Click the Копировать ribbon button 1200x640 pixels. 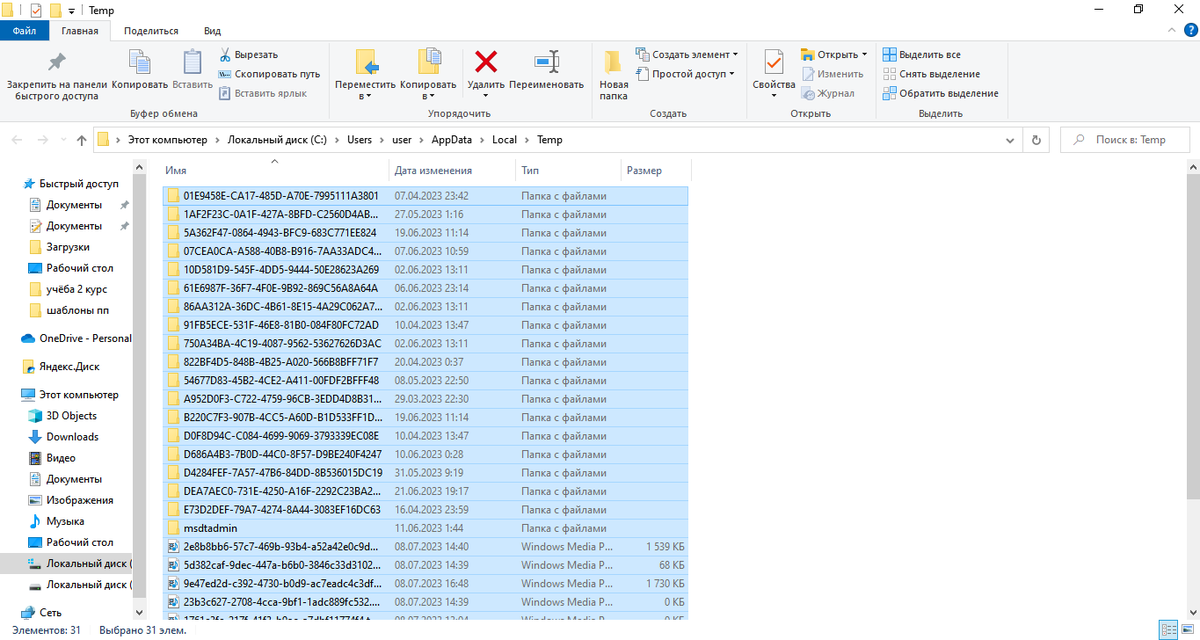[140, 72]
